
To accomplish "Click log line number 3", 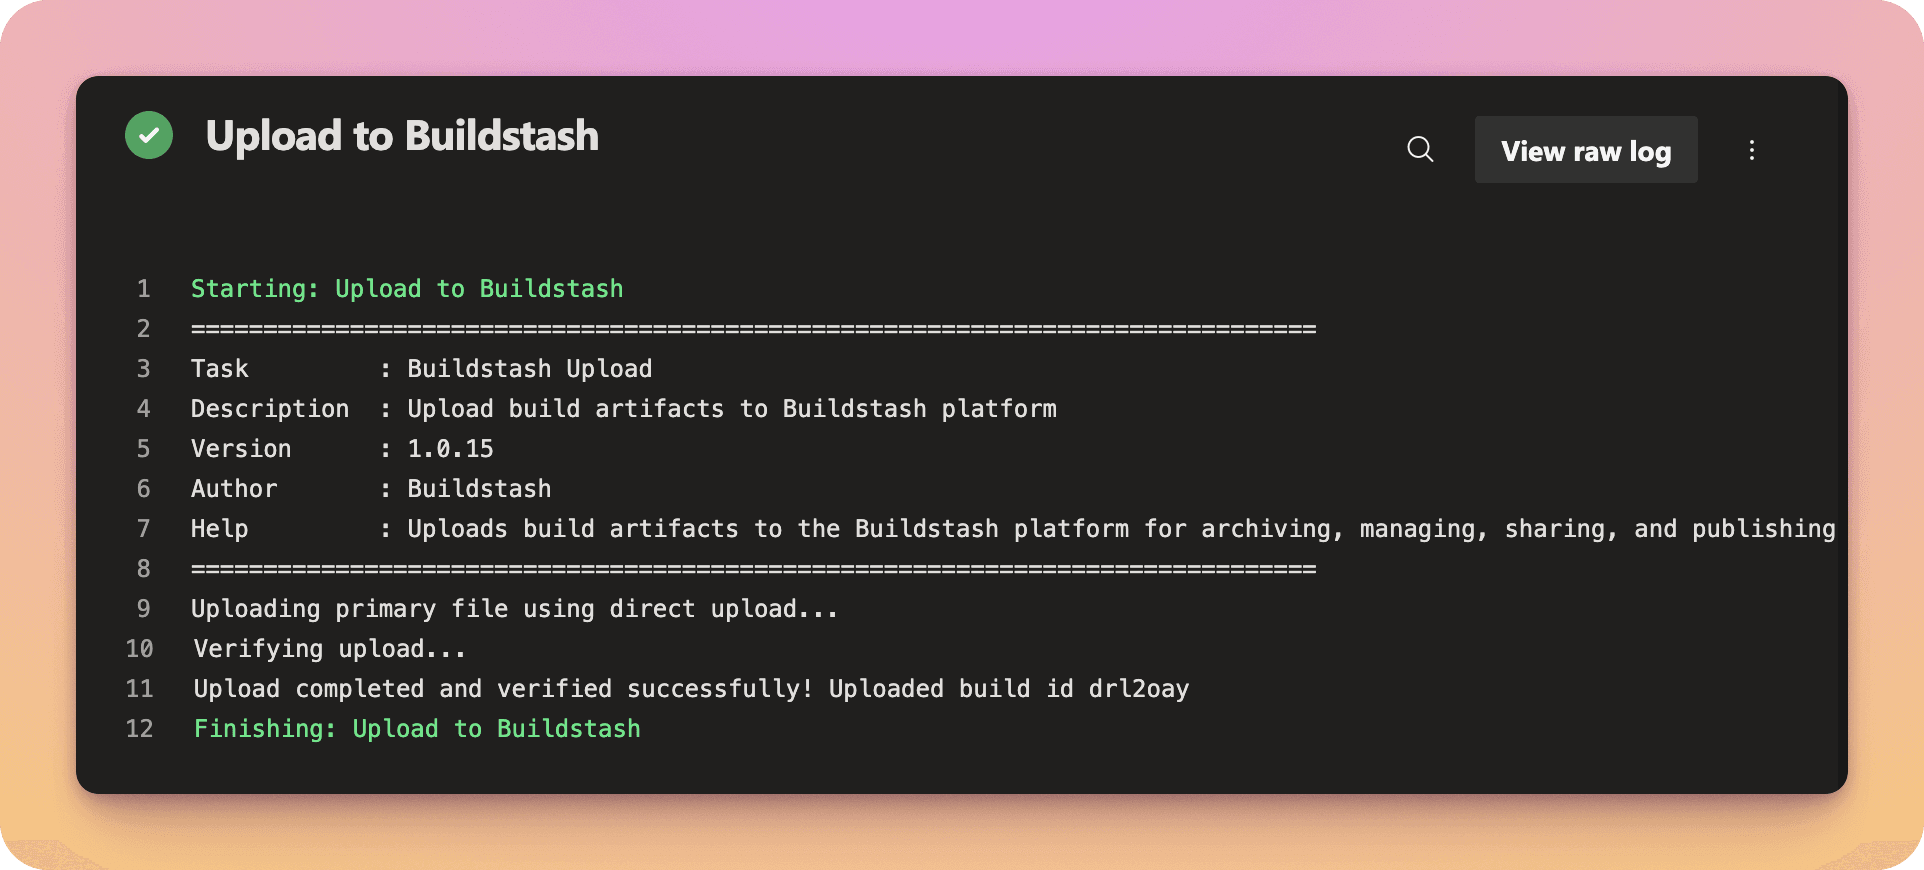I will tap(143, 369).
